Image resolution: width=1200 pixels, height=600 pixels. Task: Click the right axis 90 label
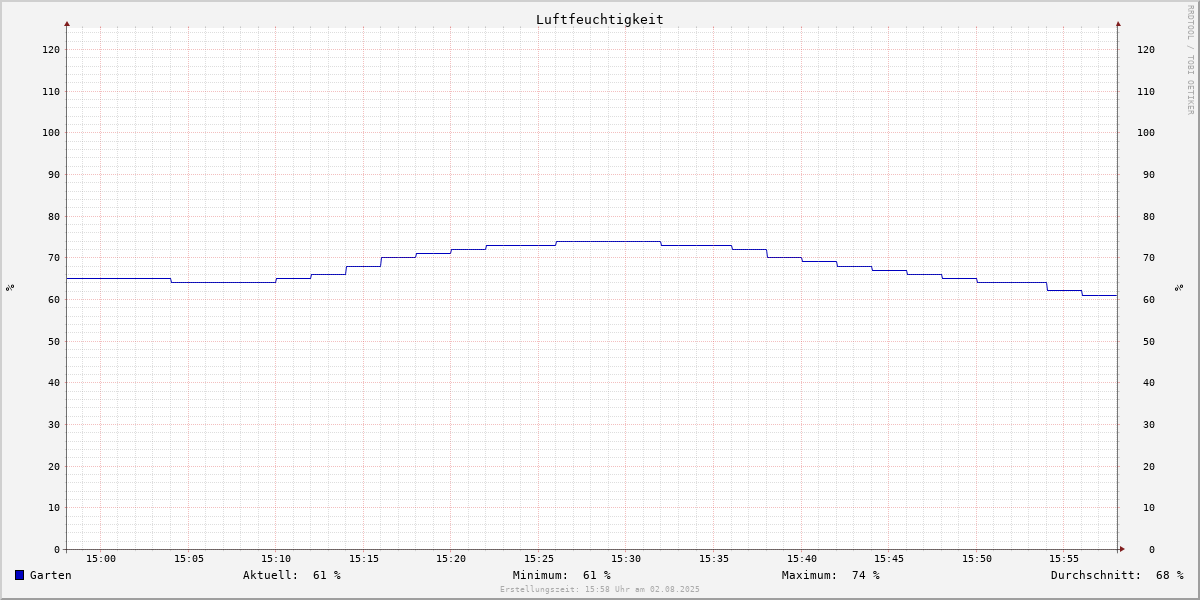pyautogui.click(x=1149, y=174)
